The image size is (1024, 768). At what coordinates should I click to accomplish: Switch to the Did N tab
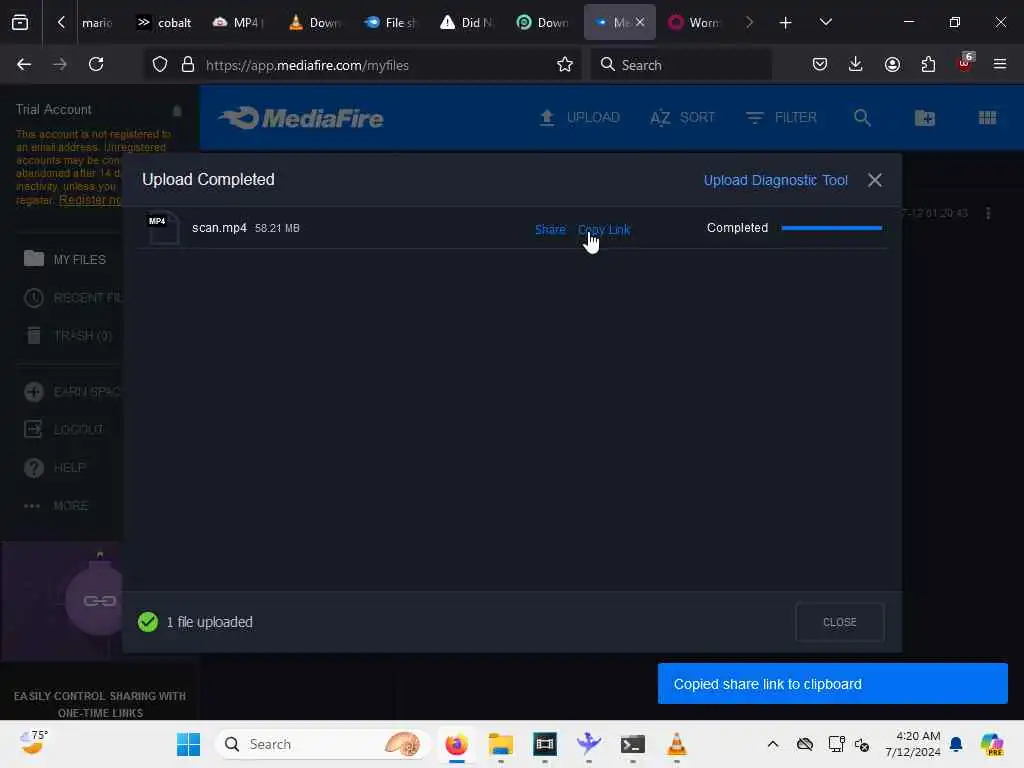coord(466,23)
